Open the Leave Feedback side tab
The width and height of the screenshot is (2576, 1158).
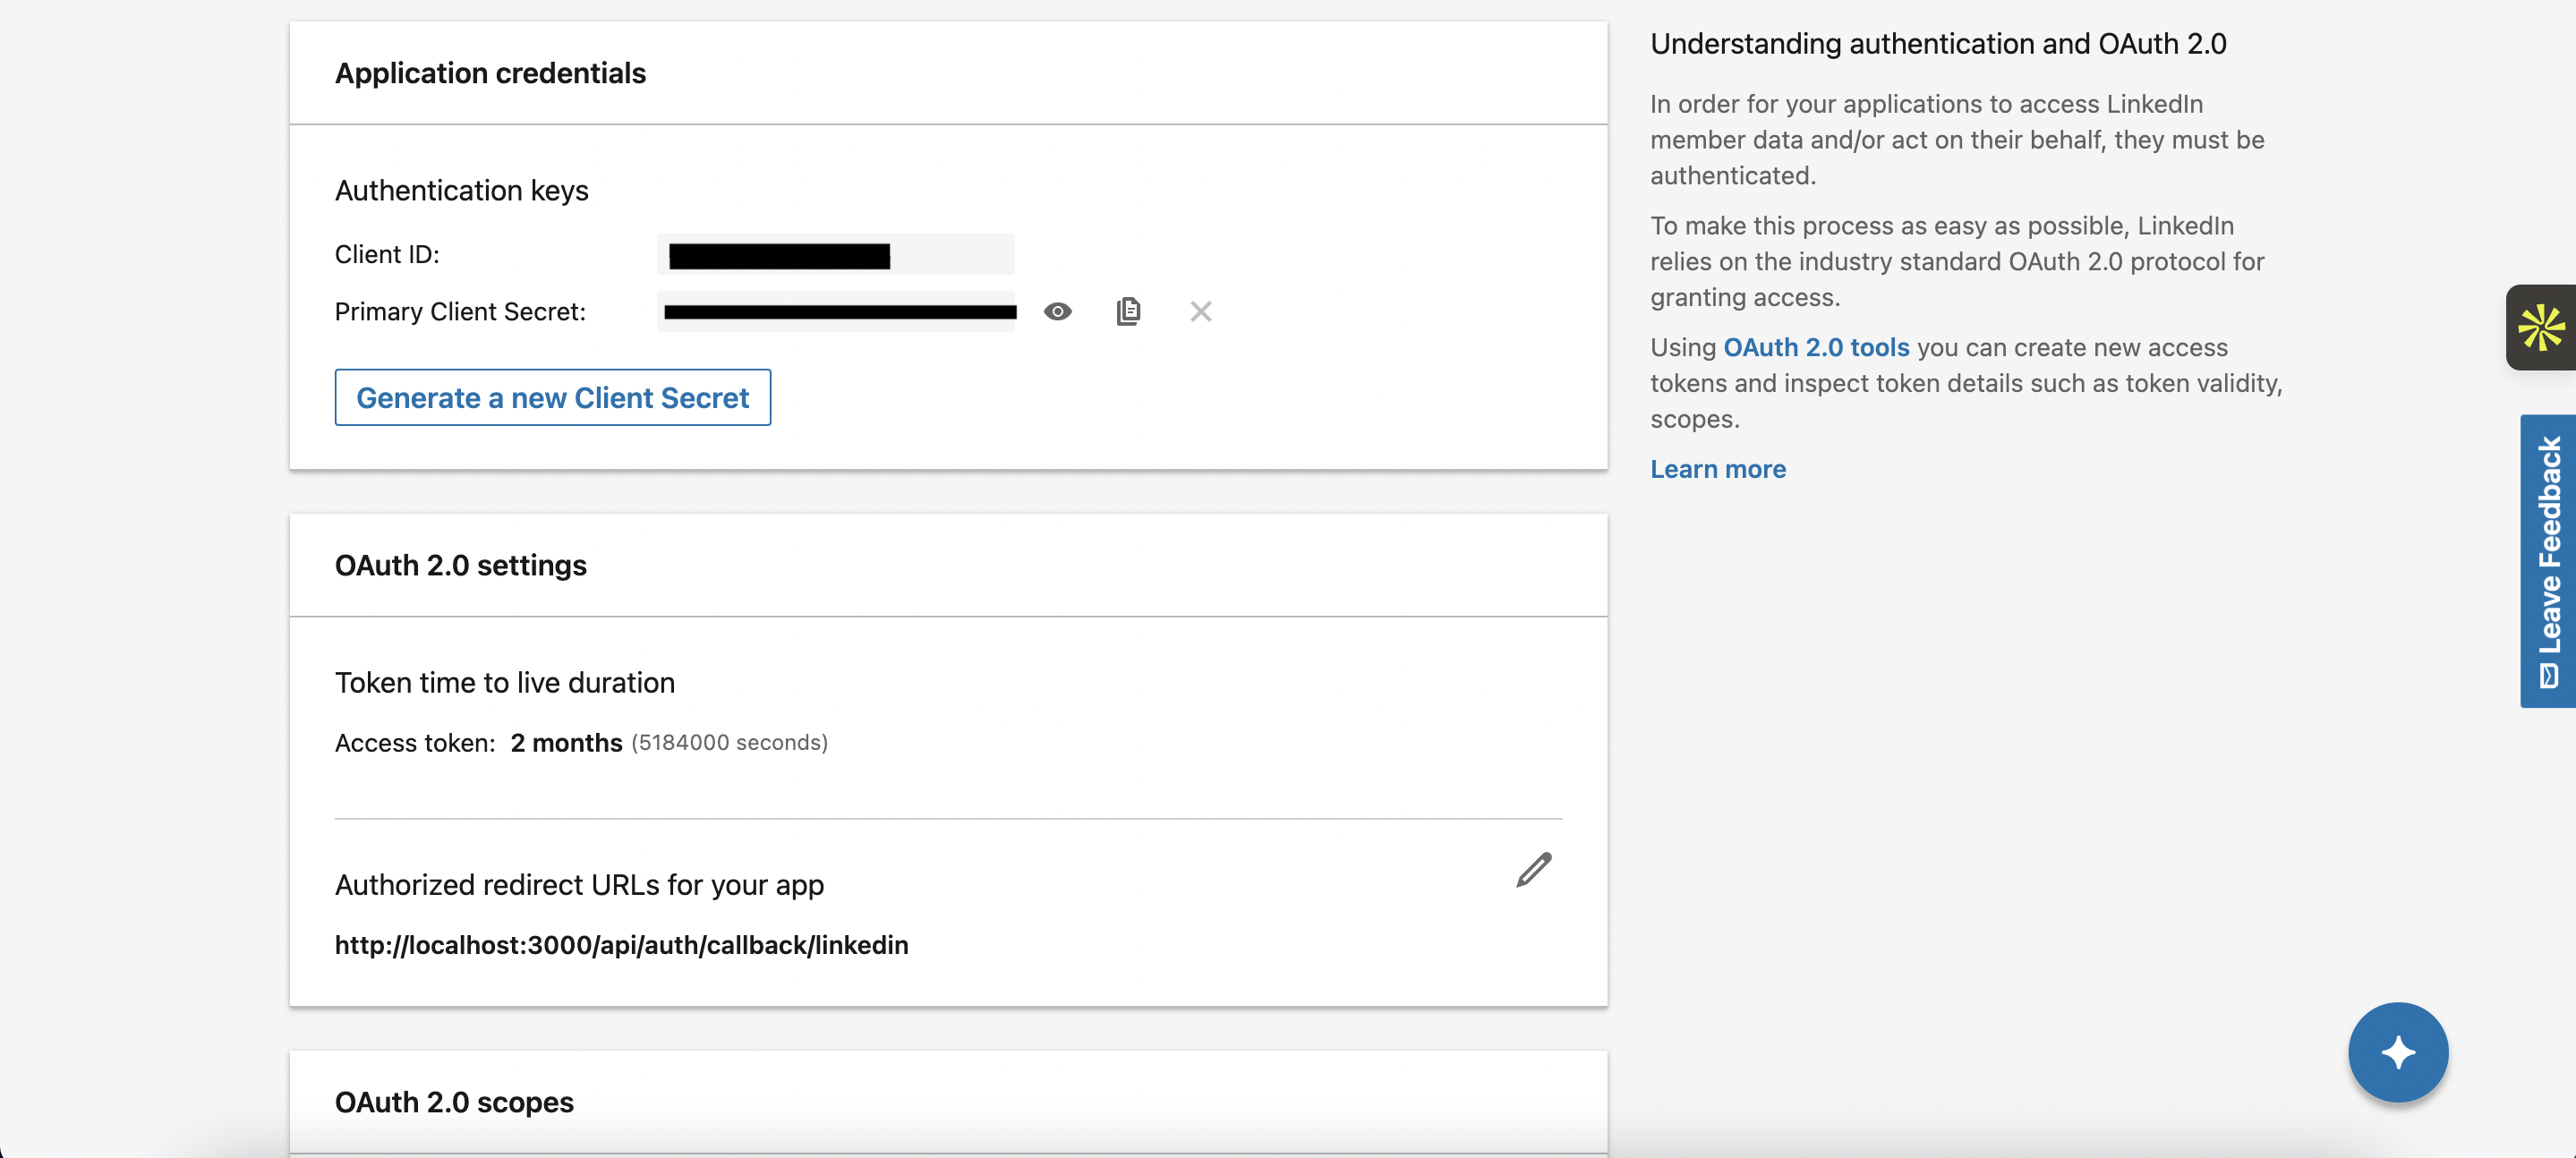[2548, 561]
